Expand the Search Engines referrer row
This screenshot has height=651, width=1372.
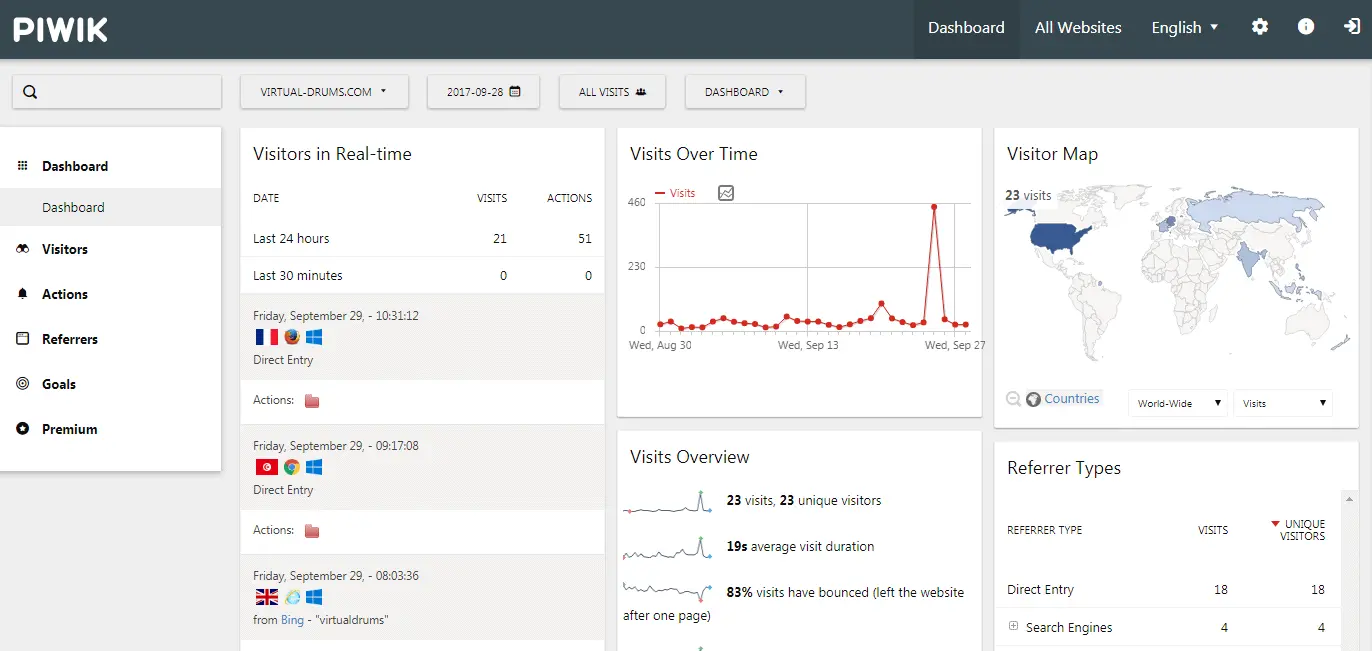point(1013,627)
